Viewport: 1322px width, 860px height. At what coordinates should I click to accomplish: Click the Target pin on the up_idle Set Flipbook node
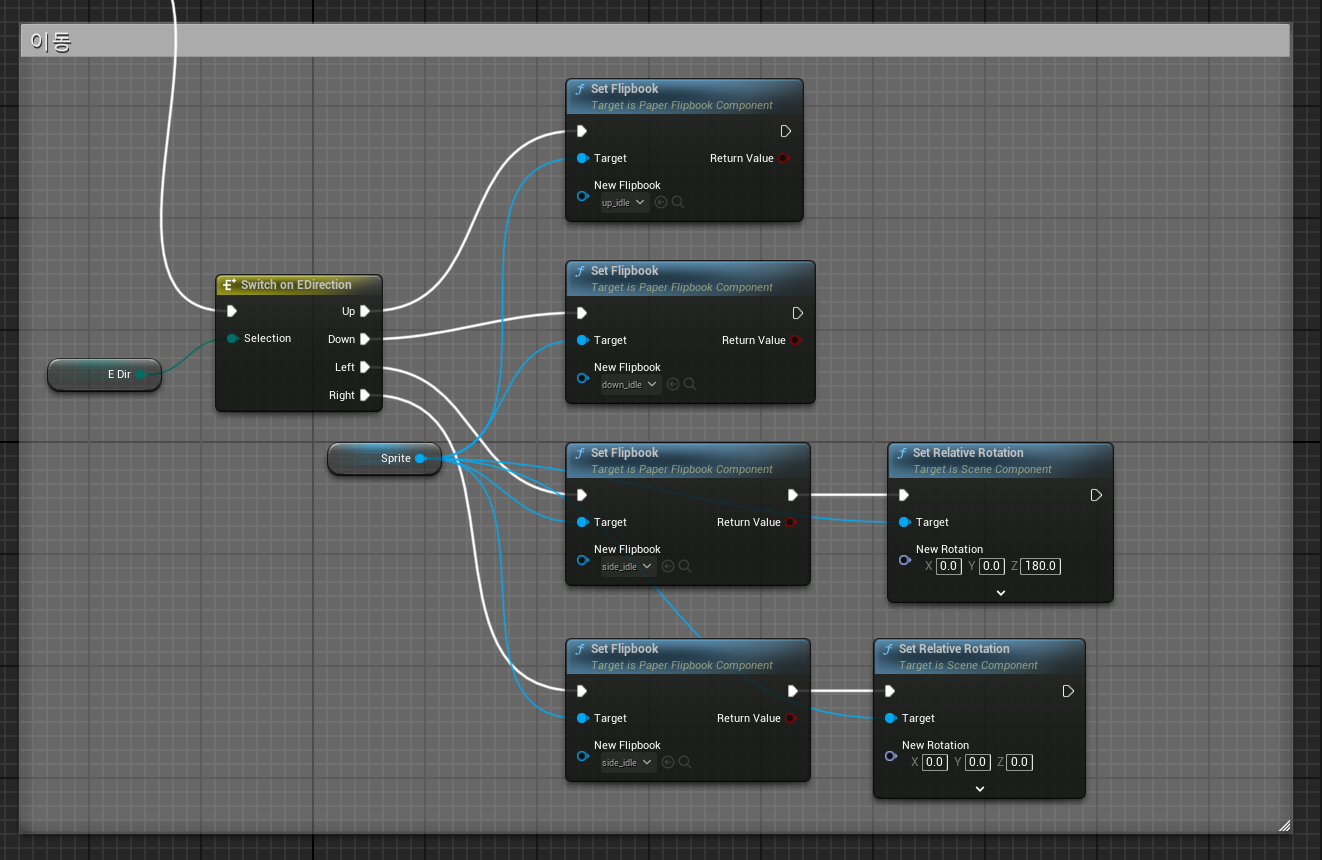pyautogui.click(x=582, y=158)
